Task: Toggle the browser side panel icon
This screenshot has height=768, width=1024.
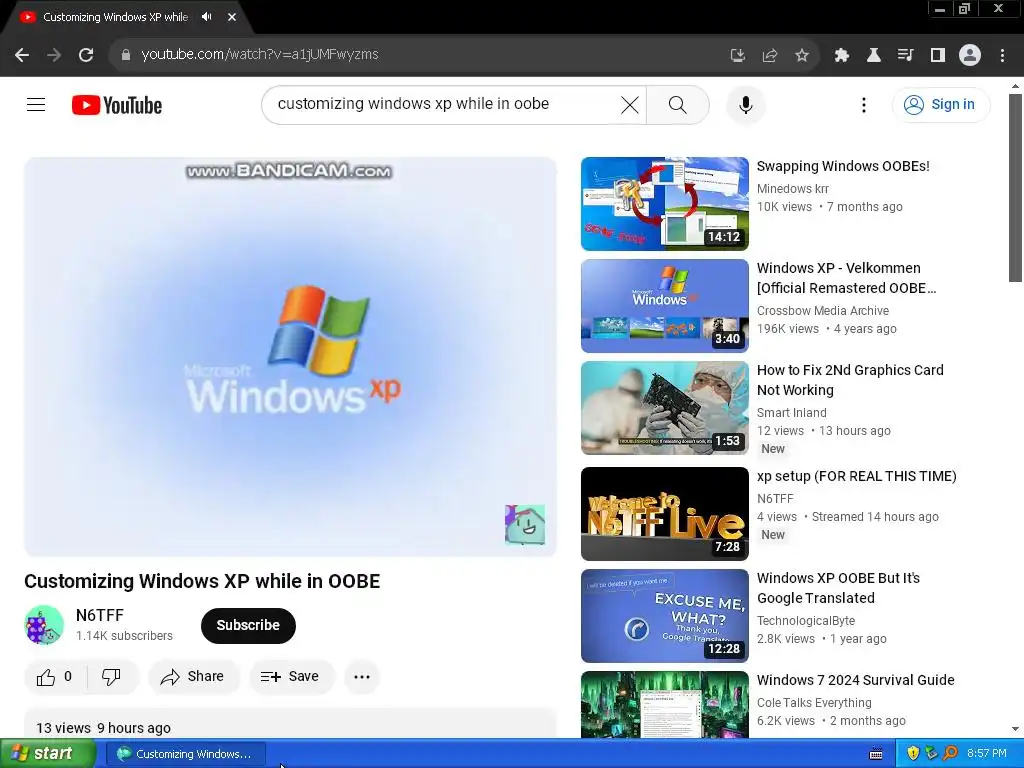Action: (x=938, y=56)
